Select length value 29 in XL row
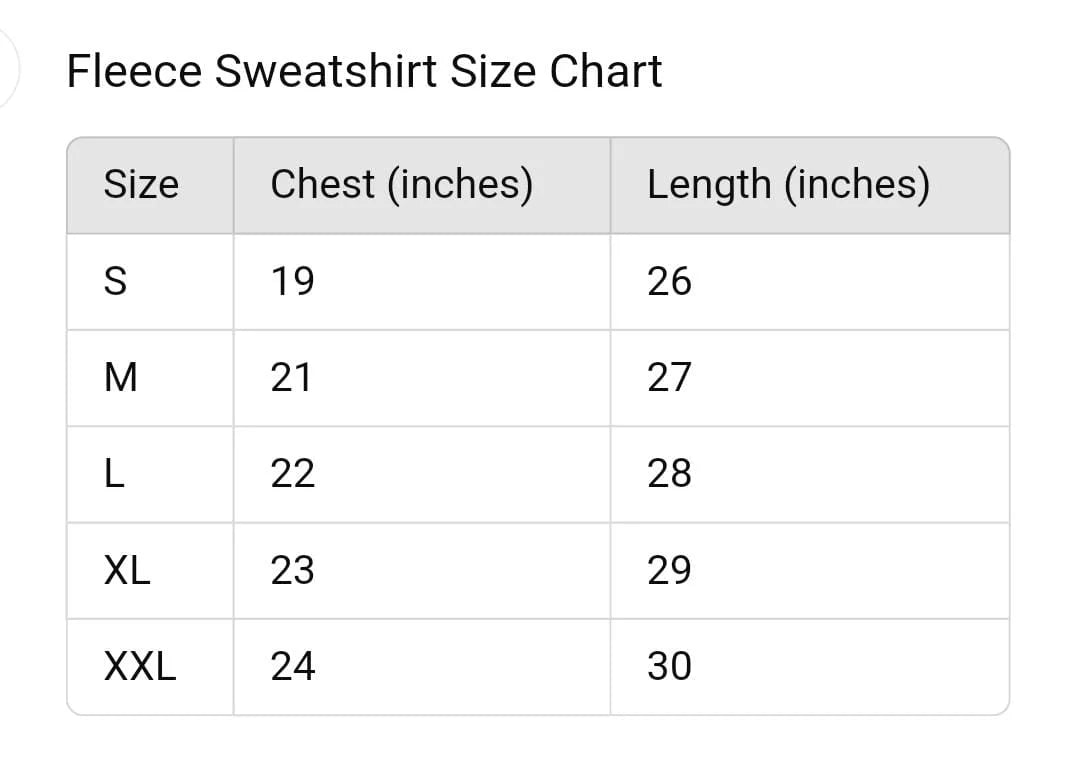Screen dimensions: 1080x776 pyautogui.click(x=669, y=570)
